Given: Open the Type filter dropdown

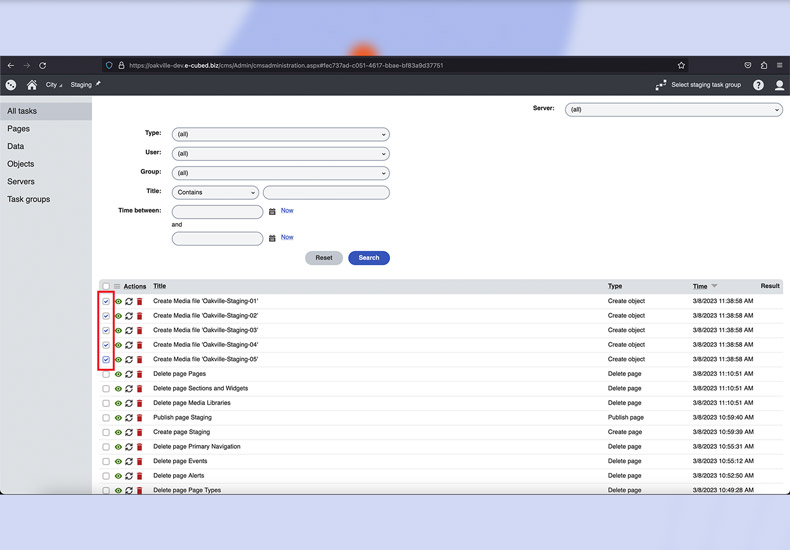Looking at the screenshot, I should coord(280,134).
